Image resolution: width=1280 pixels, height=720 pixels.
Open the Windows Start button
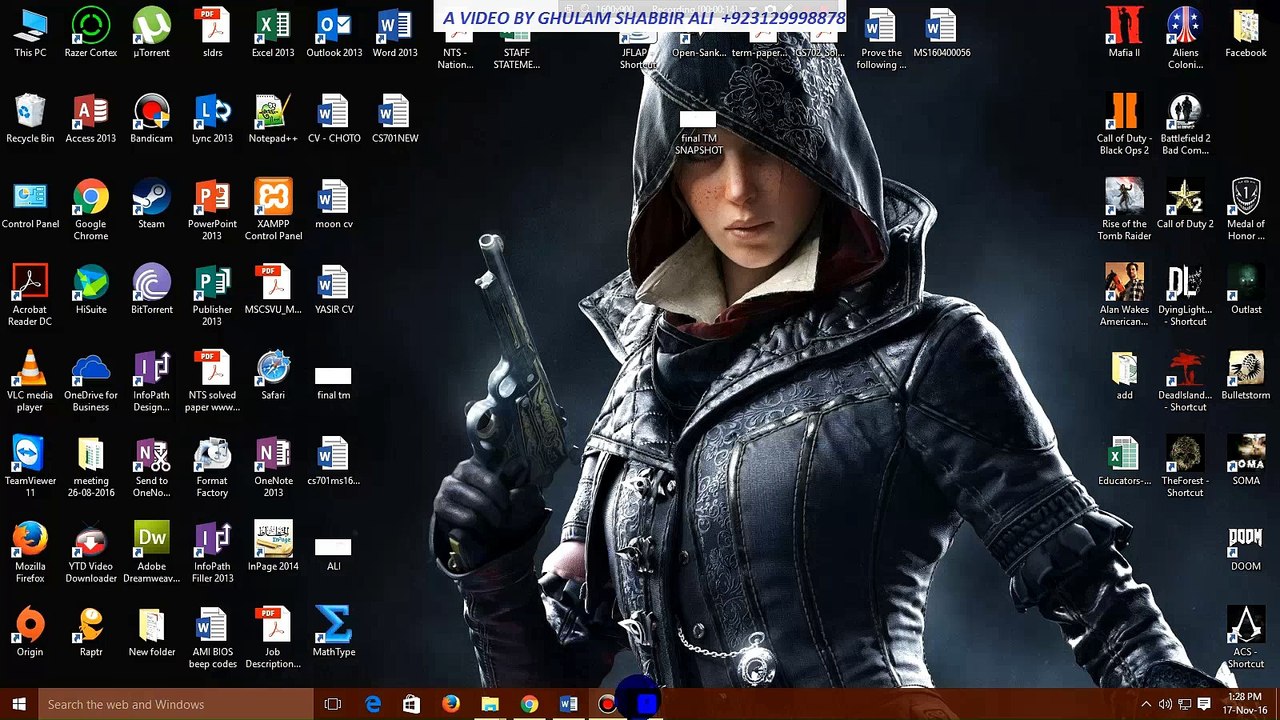pos(18,704)
